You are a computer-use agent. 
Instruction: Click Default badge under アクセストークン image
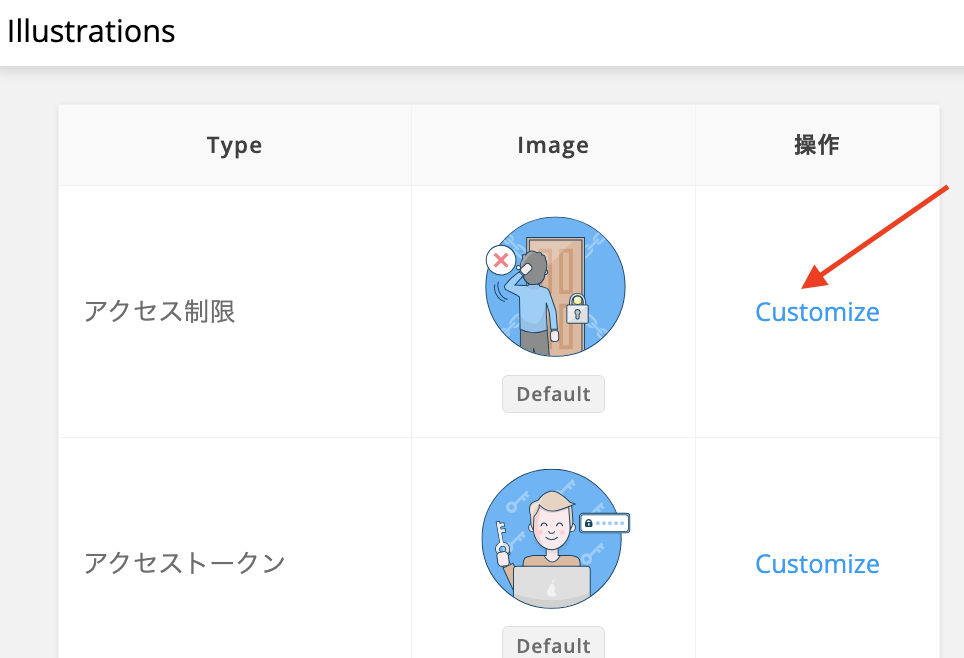pyautogui.click(x=553, y=643)
